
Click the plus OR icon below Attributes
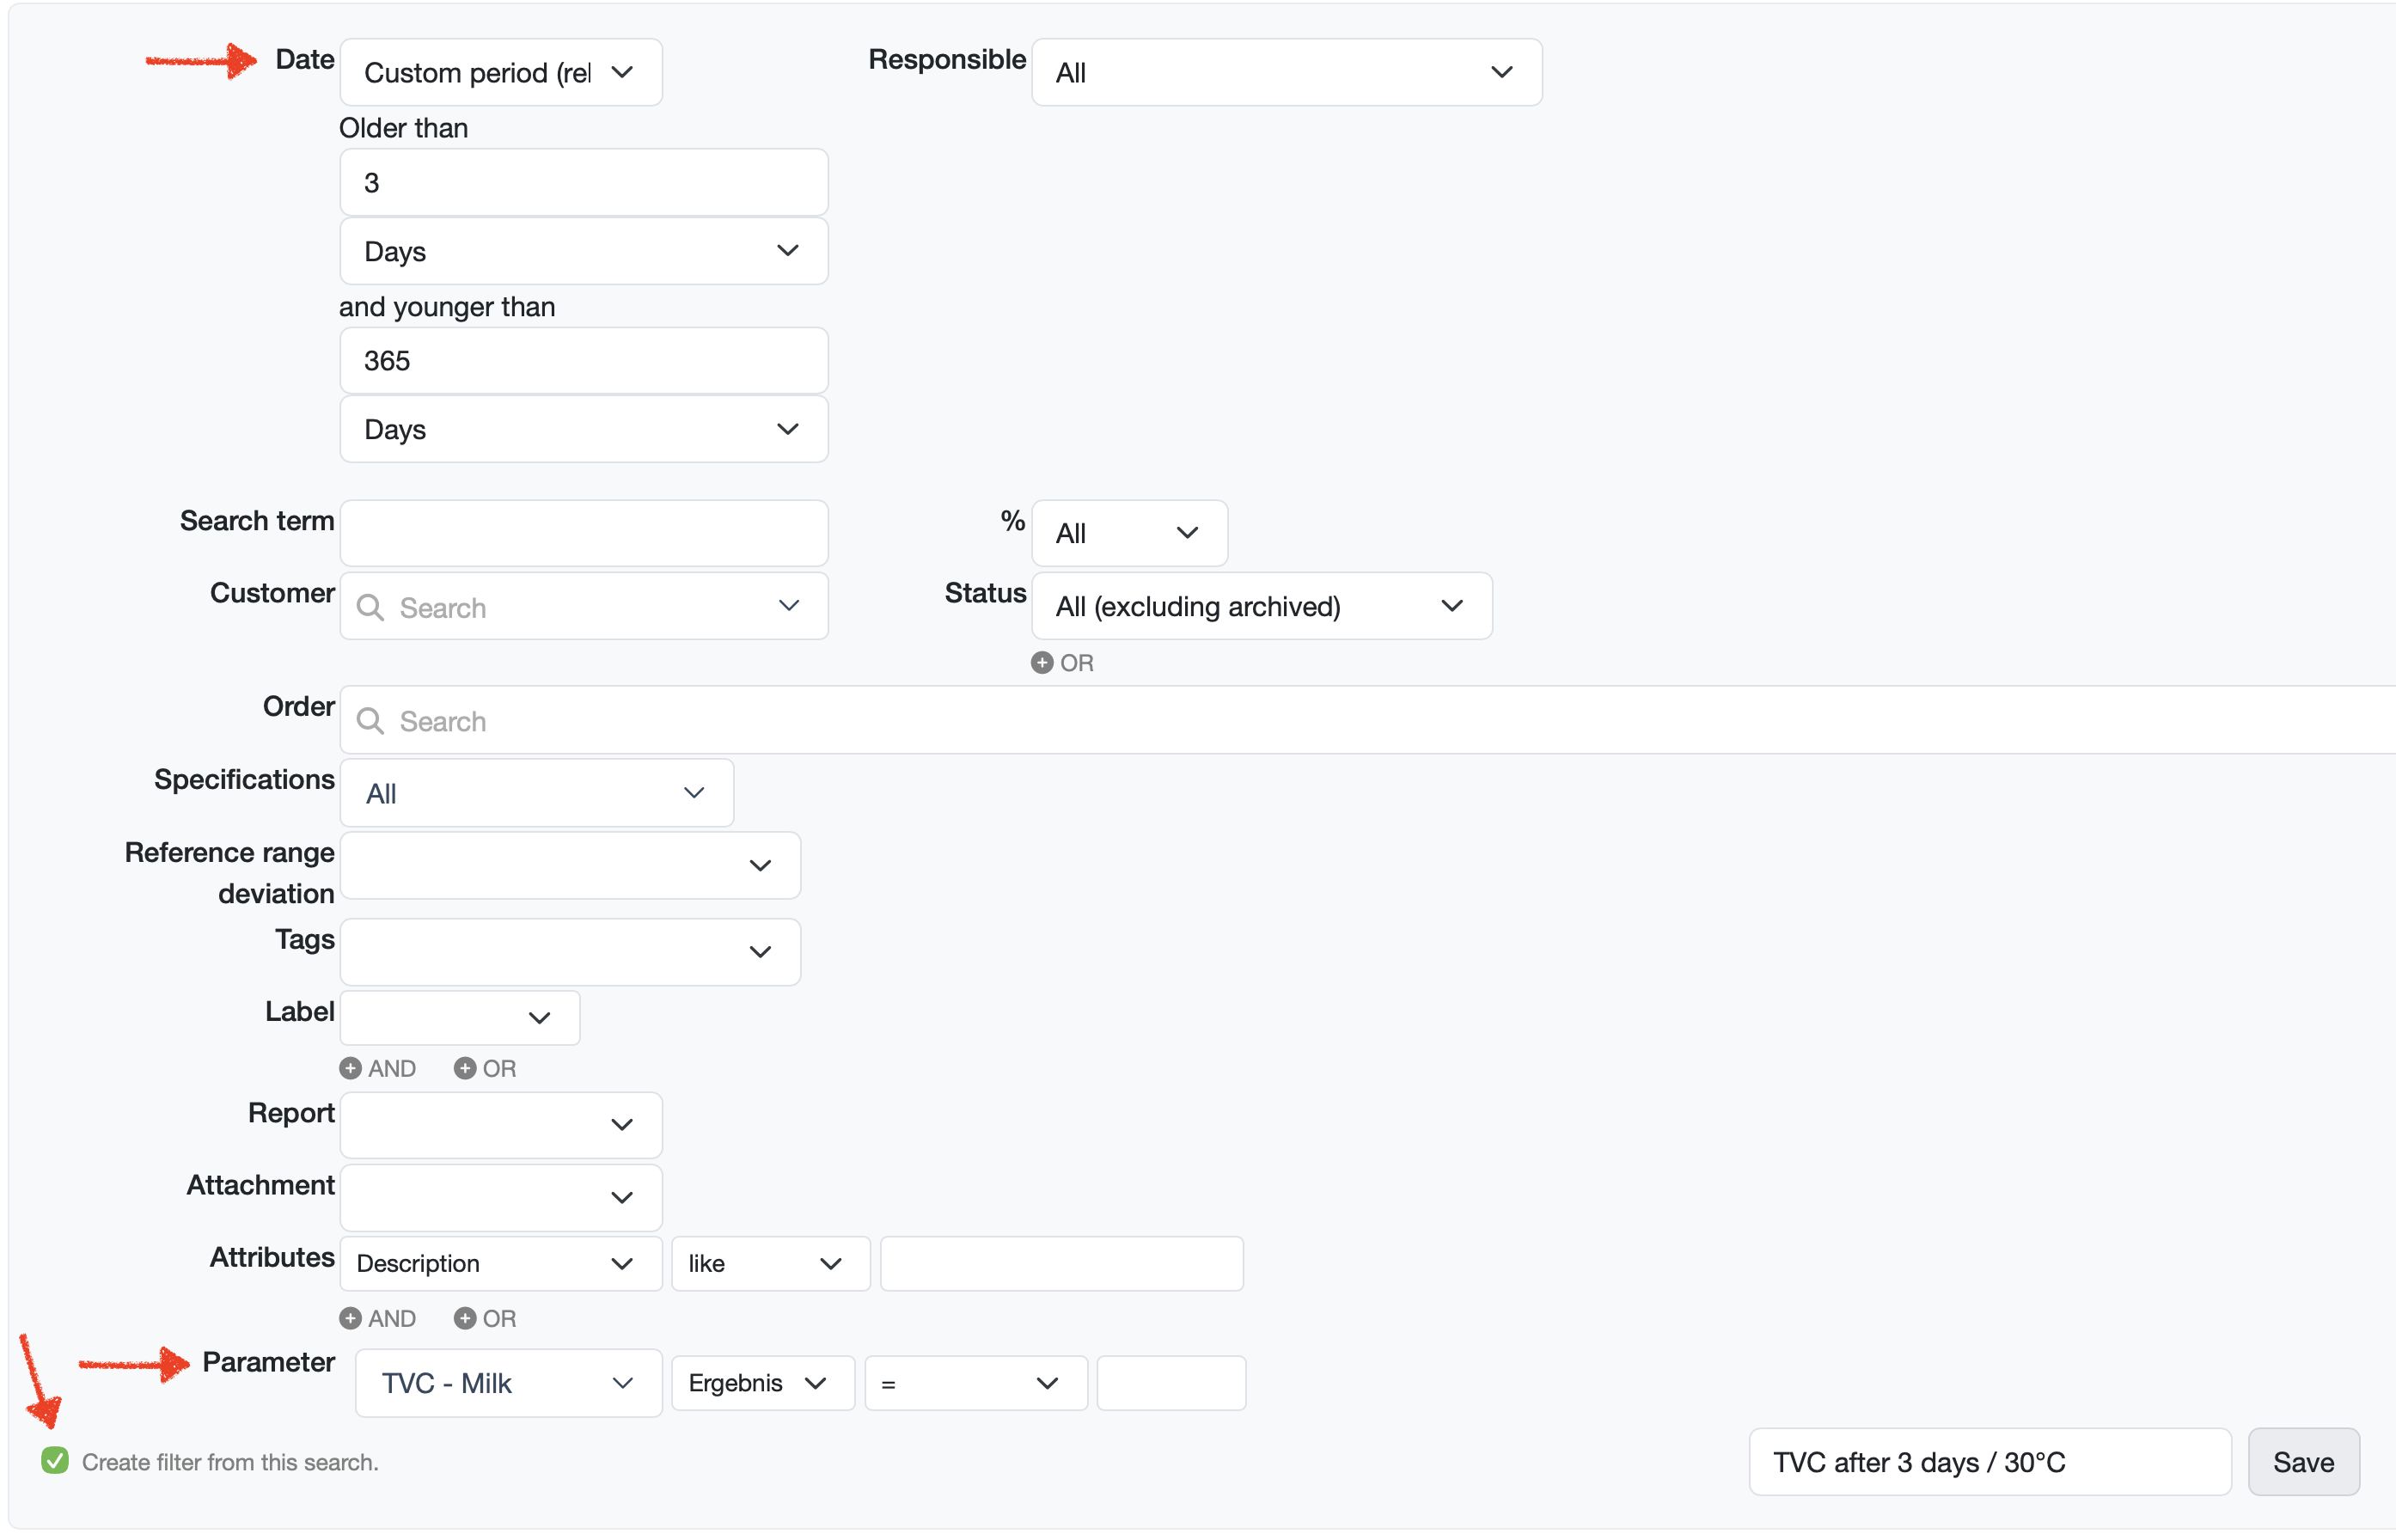coord(465,1318)
